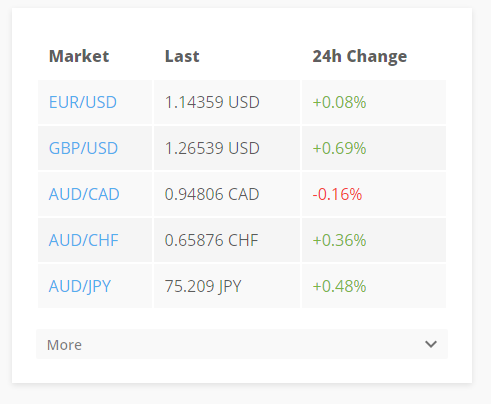Screen dimensions: 491x404
Task: Open the AUD/CAD market link
Action: point(84,194)
